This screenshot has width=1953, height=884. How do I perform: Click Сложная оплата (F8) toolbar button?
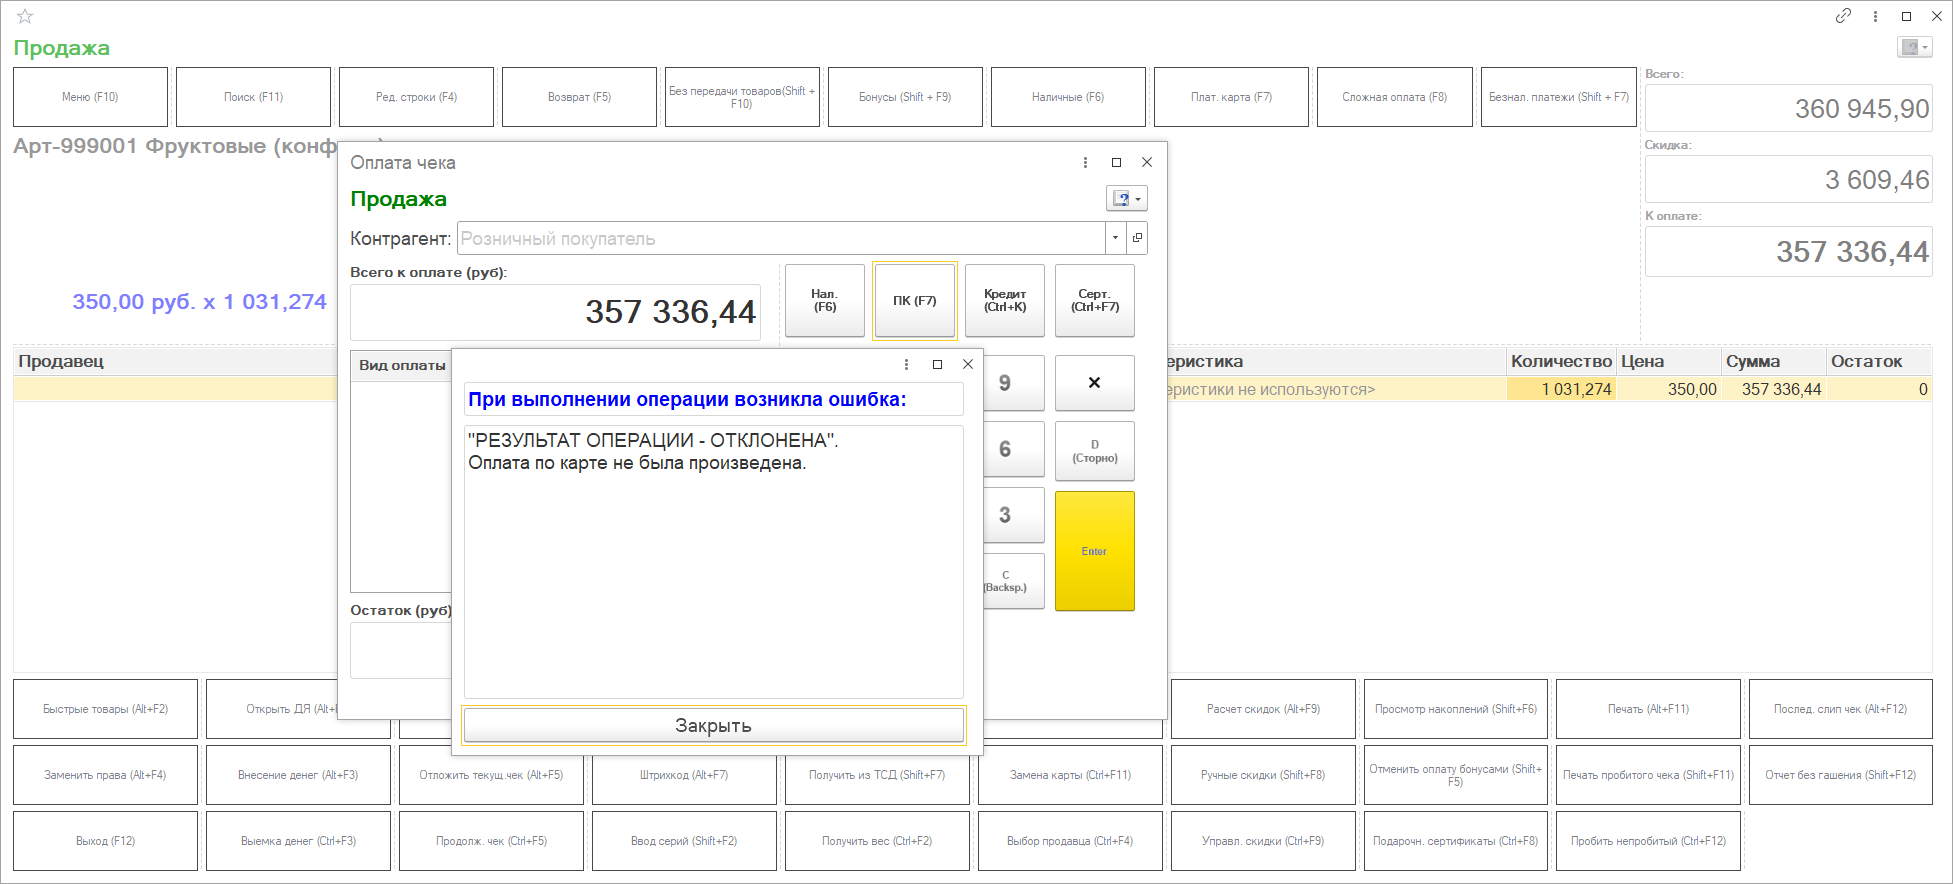point(1394,97)
